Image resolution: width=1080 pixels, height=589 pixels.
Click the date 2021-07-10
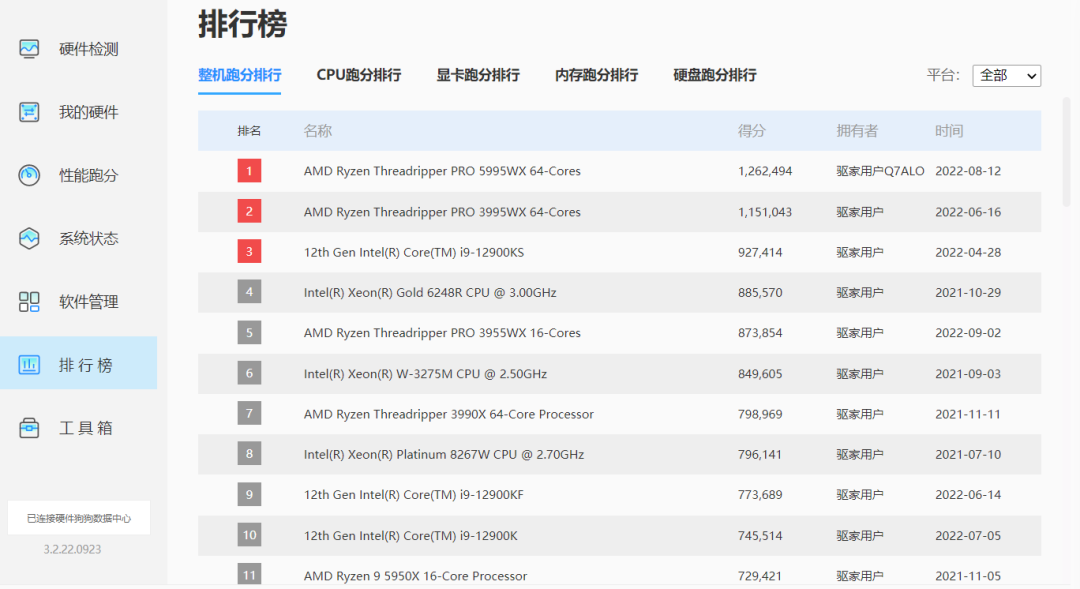tap(968, 454)
